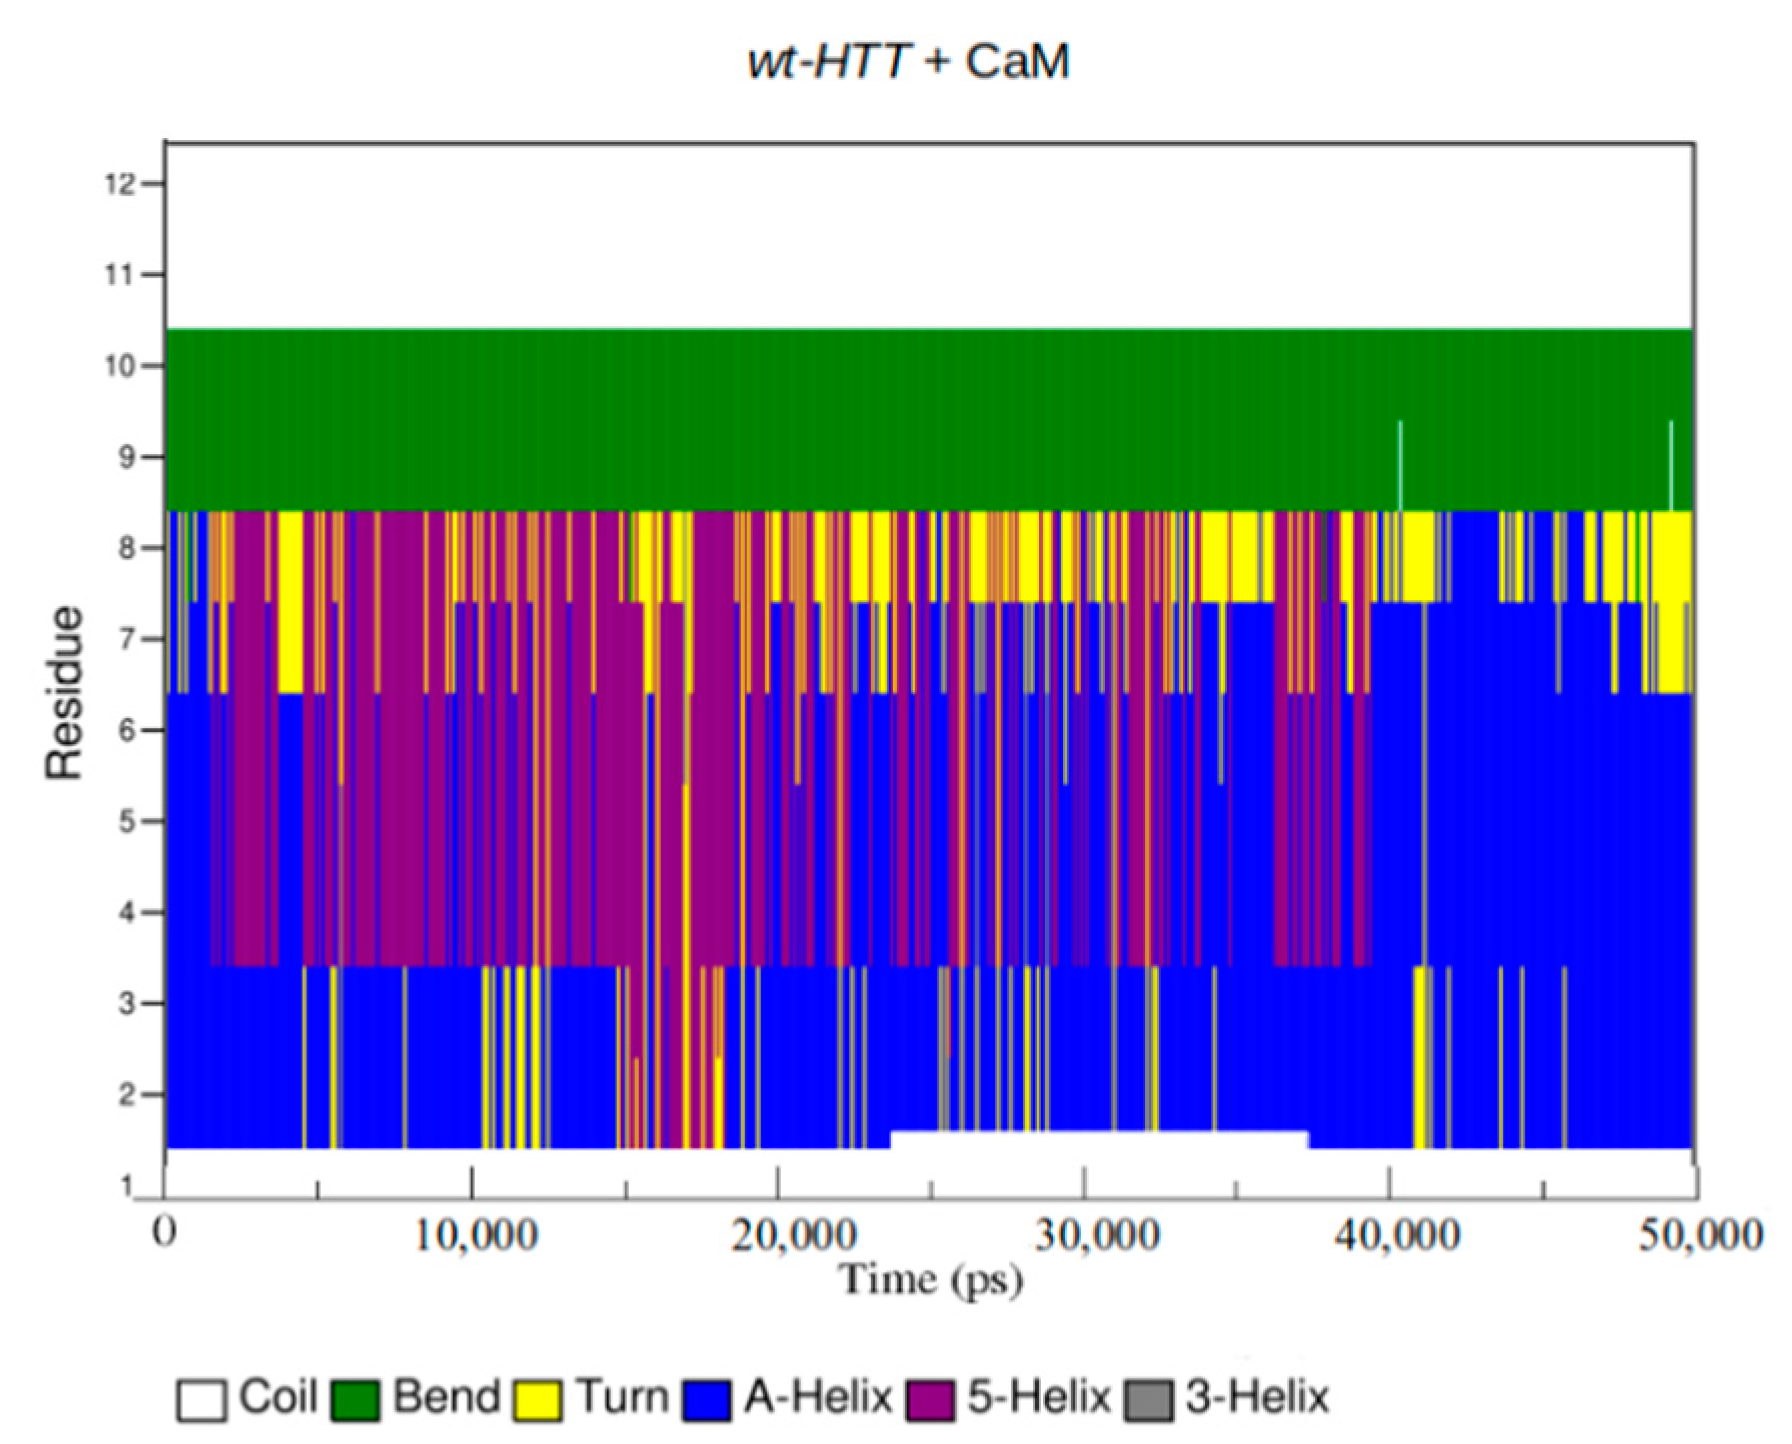The width and height of the screenshot is (1792, 1444).
Task: Click the white Coil legend swatch
Action: coord(201,1400)
